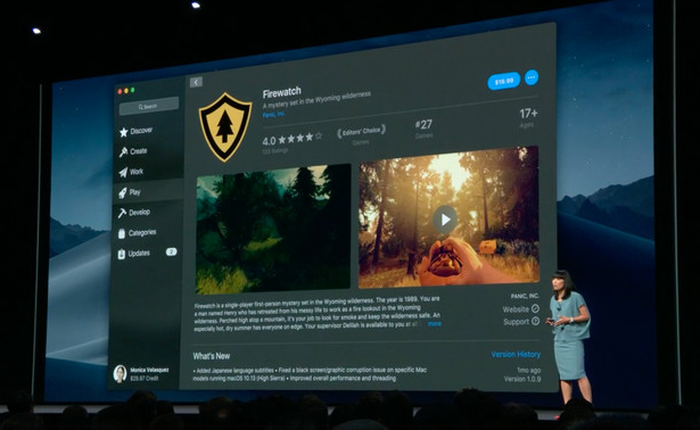Click the 4.0 star rating
This screenshot has height=430, width=700.
click(292, 140)
